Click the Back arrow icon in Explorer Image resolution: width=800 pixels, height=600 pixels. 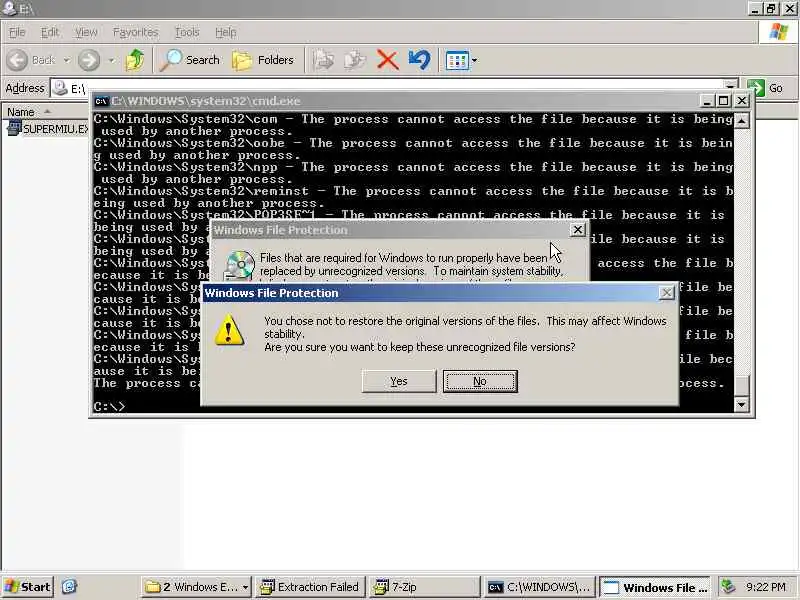tap(17, 60)
